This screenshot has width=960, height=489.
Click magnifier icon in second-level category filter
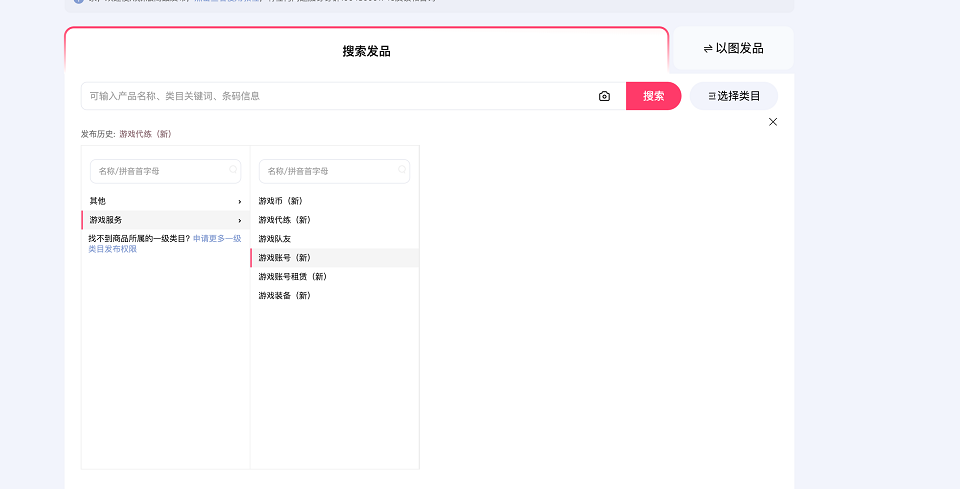coord(402,170)
